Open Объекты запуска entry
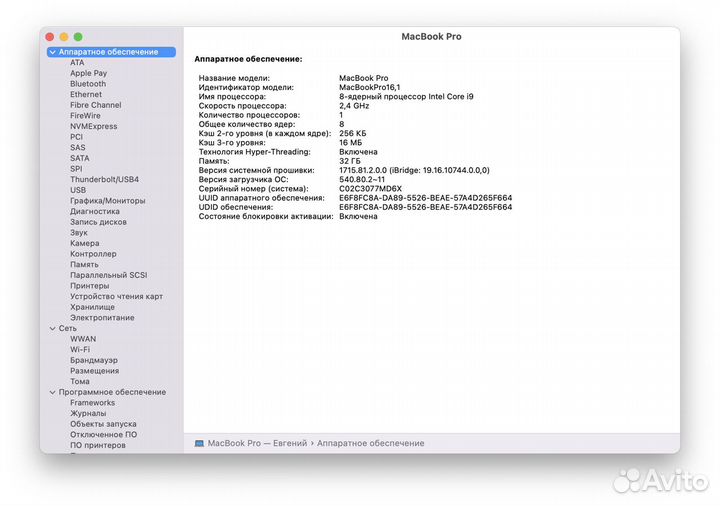 [x=103, y=424]
